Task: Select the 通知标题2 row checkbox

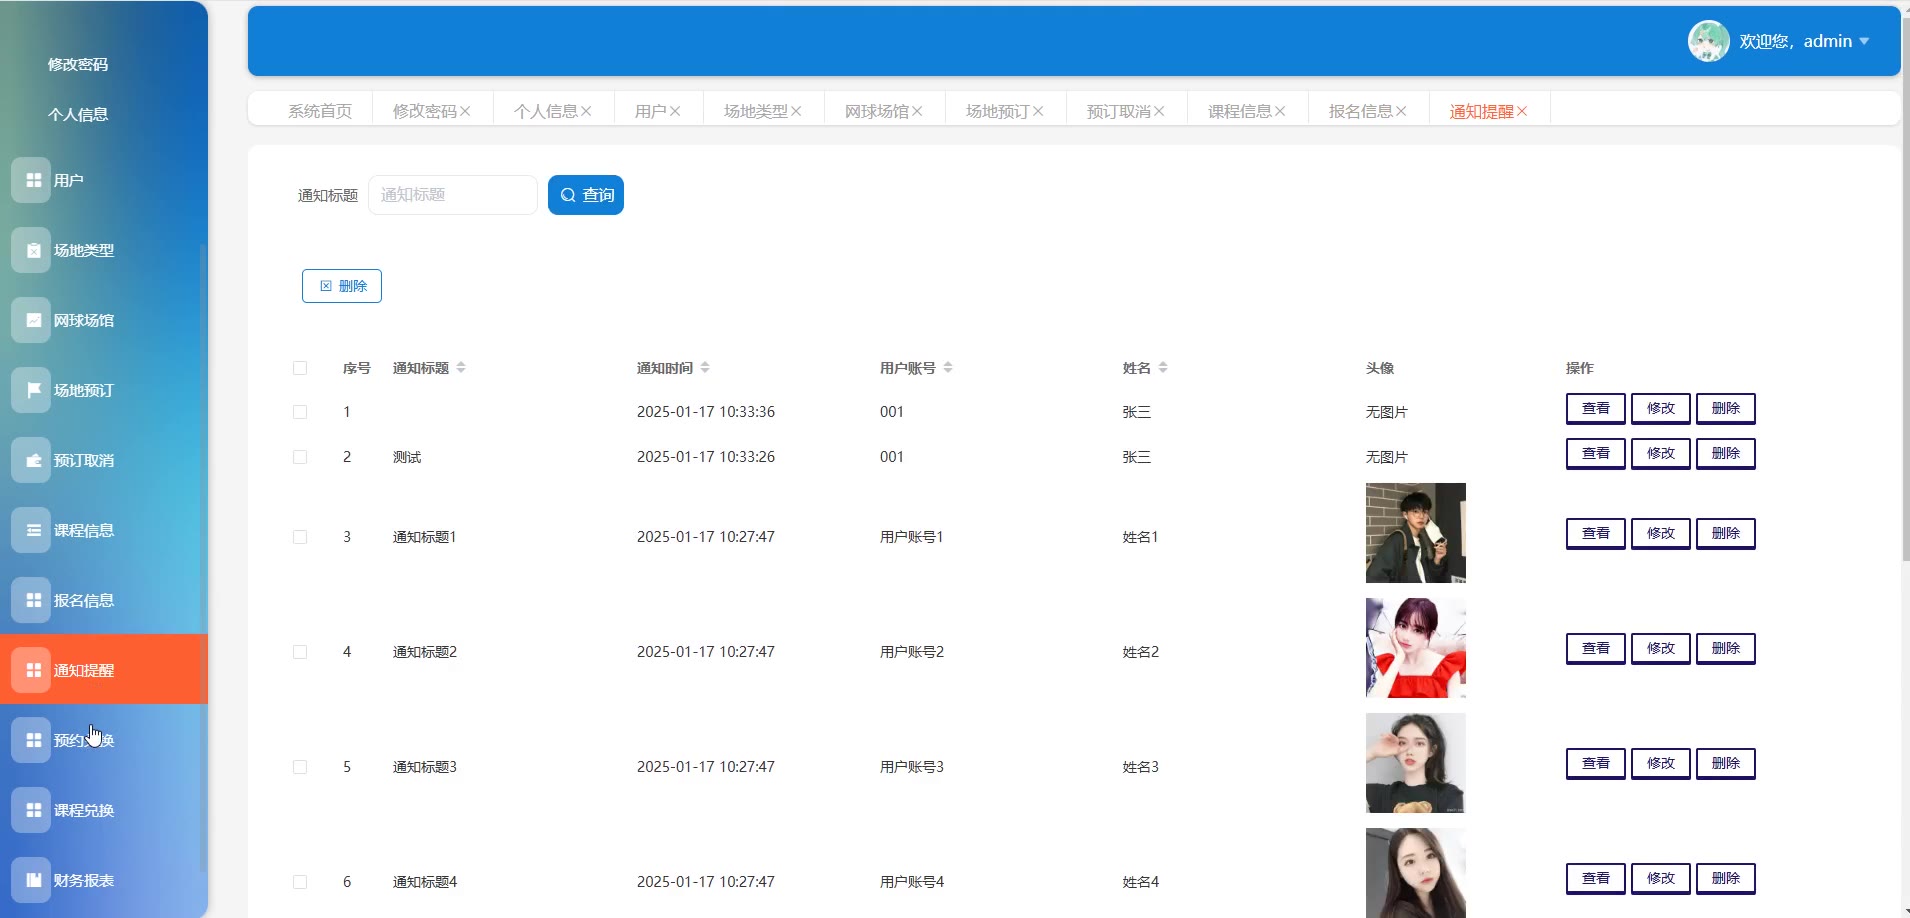Action: [300, 652]
